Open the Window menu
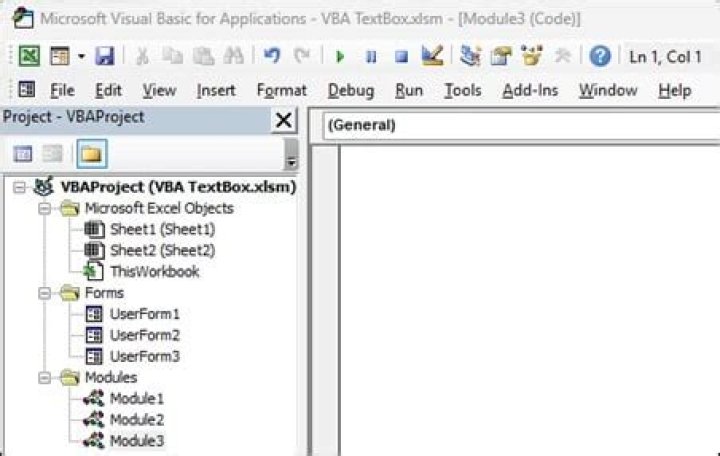 pyautogui.click(x=608, y=90)
